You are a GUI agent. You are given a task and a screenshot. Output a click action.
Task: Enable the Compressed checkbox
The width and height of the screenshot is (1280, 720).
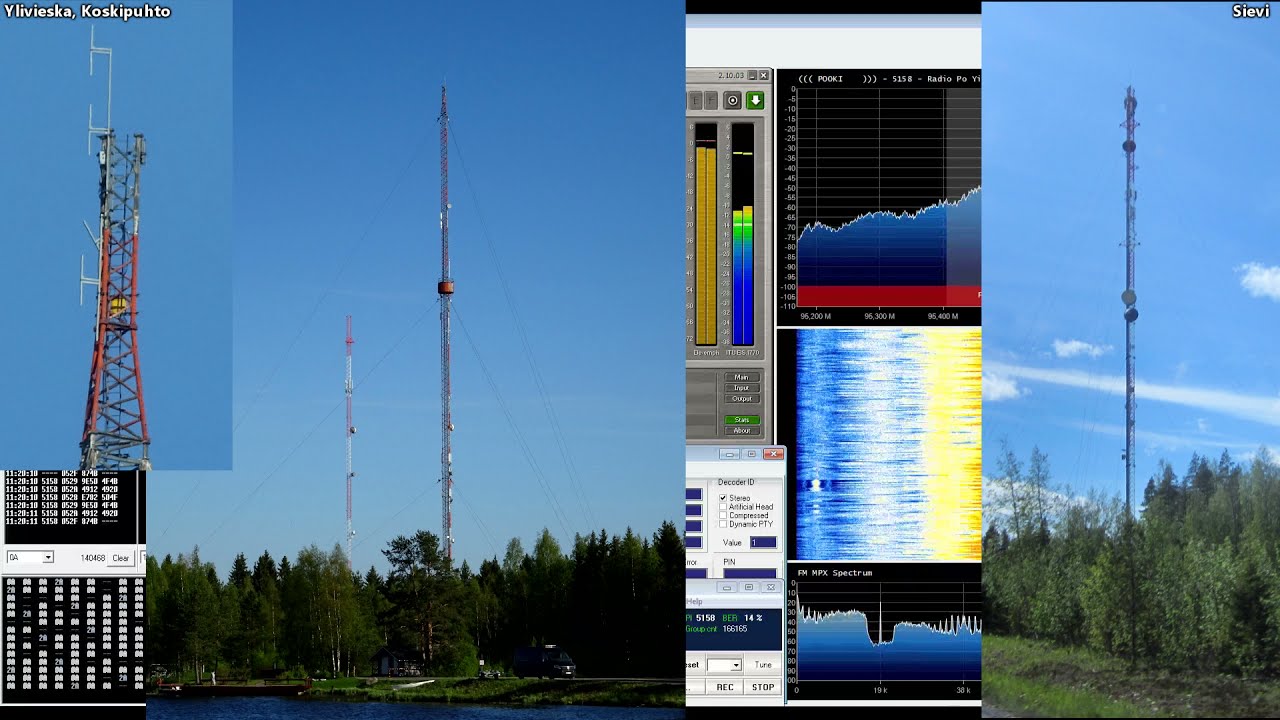pyautogui.click(x=723, y=516)
